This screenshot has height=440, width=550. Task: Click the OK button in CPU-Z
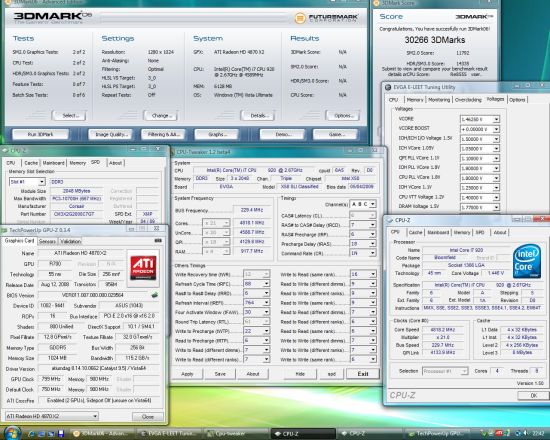coord(534,395)
